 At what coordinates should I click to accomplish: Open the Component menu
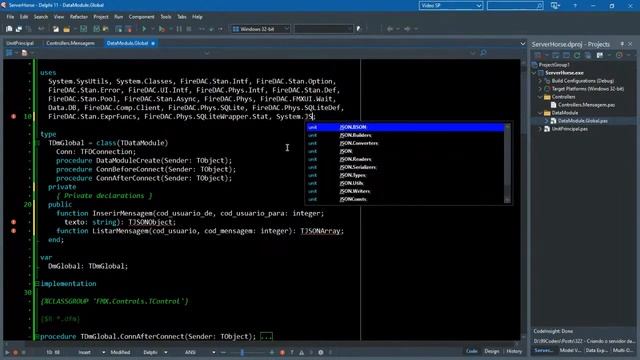click(141, 17)
